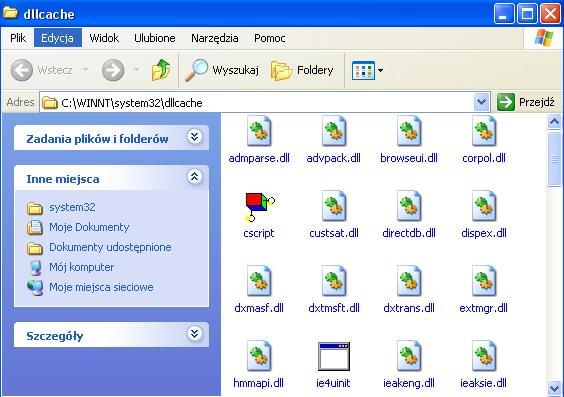
Task: Open the Narzędzia menu
Action: click(x=215, y=38)
